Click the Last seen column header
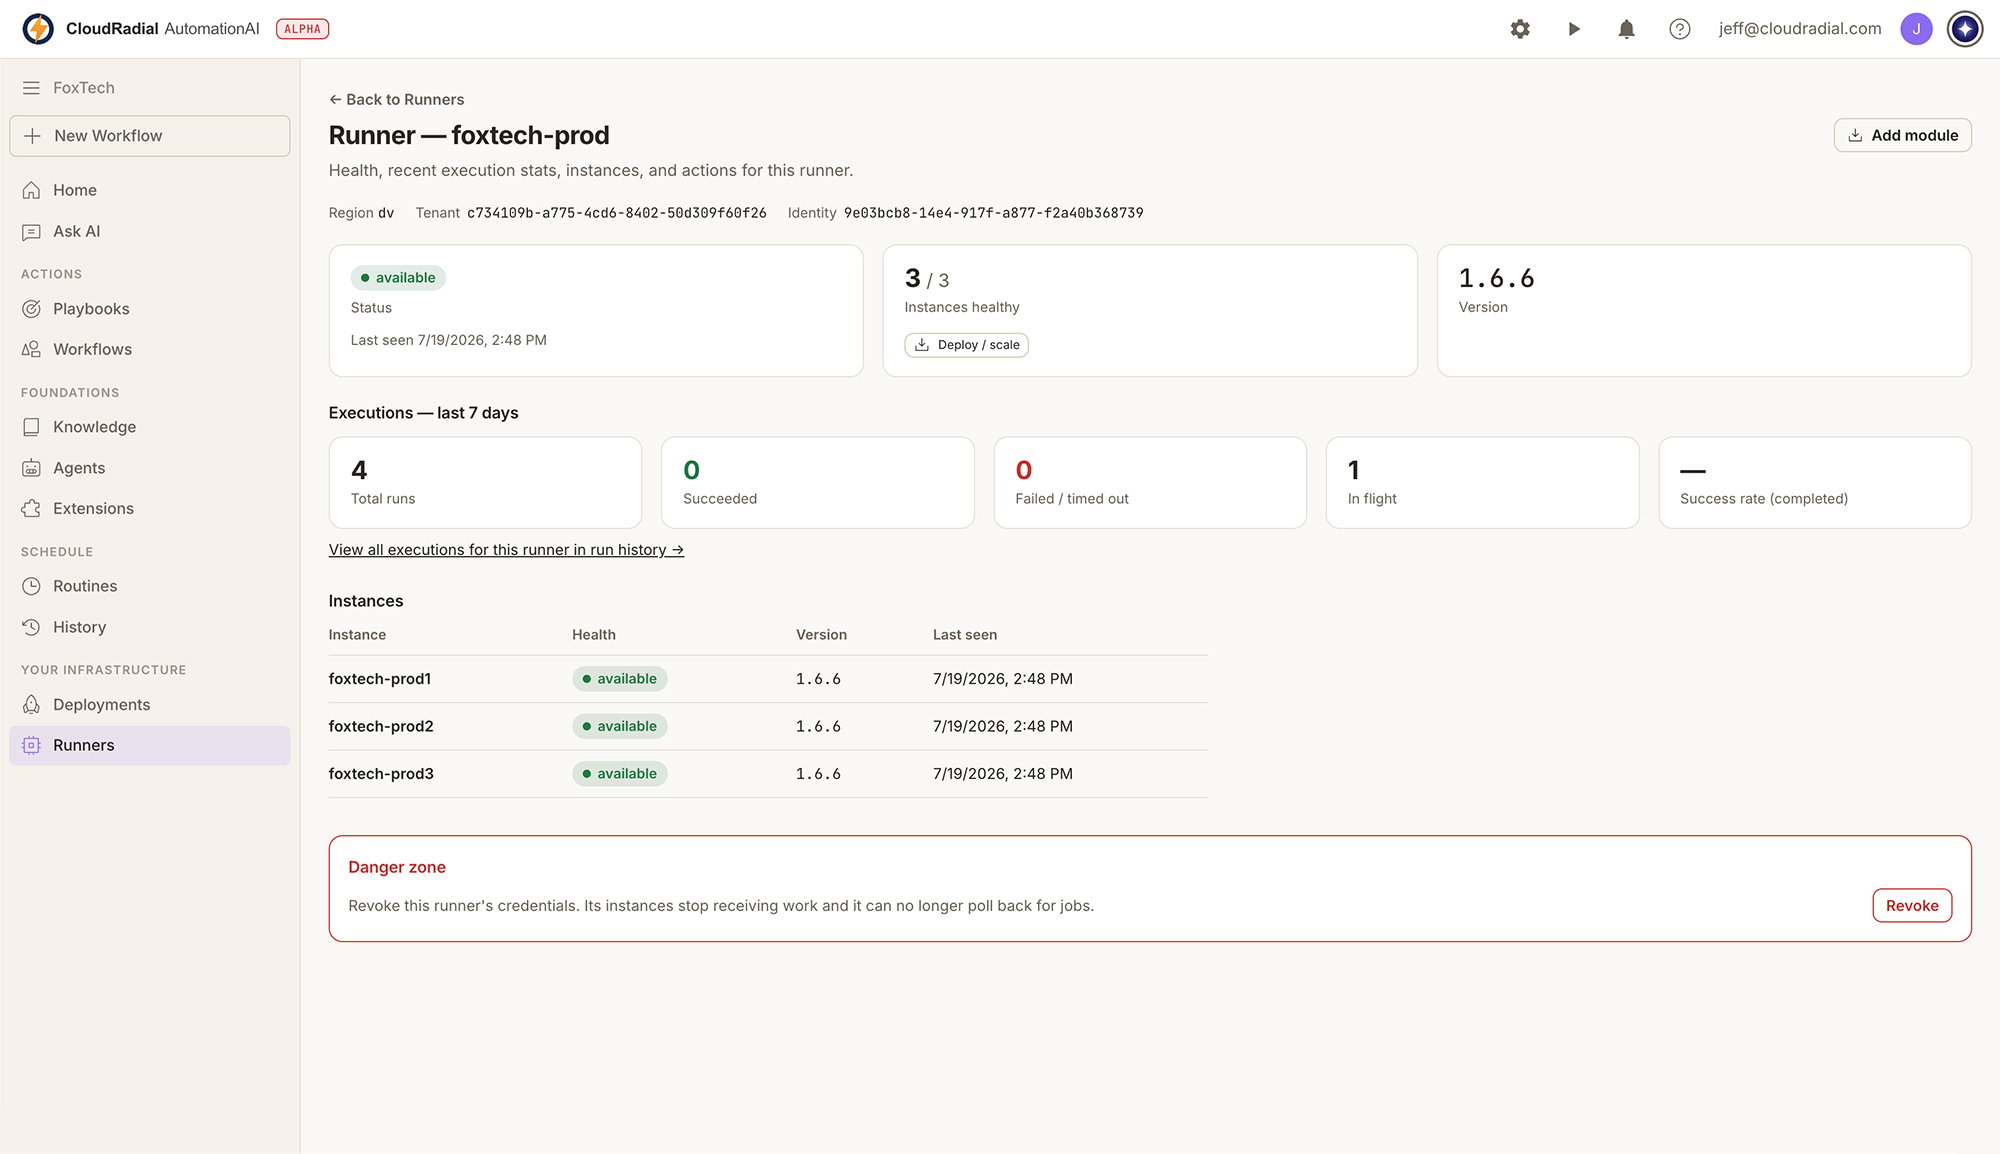The image size is (2000, 1154). (x=965, y=635)
